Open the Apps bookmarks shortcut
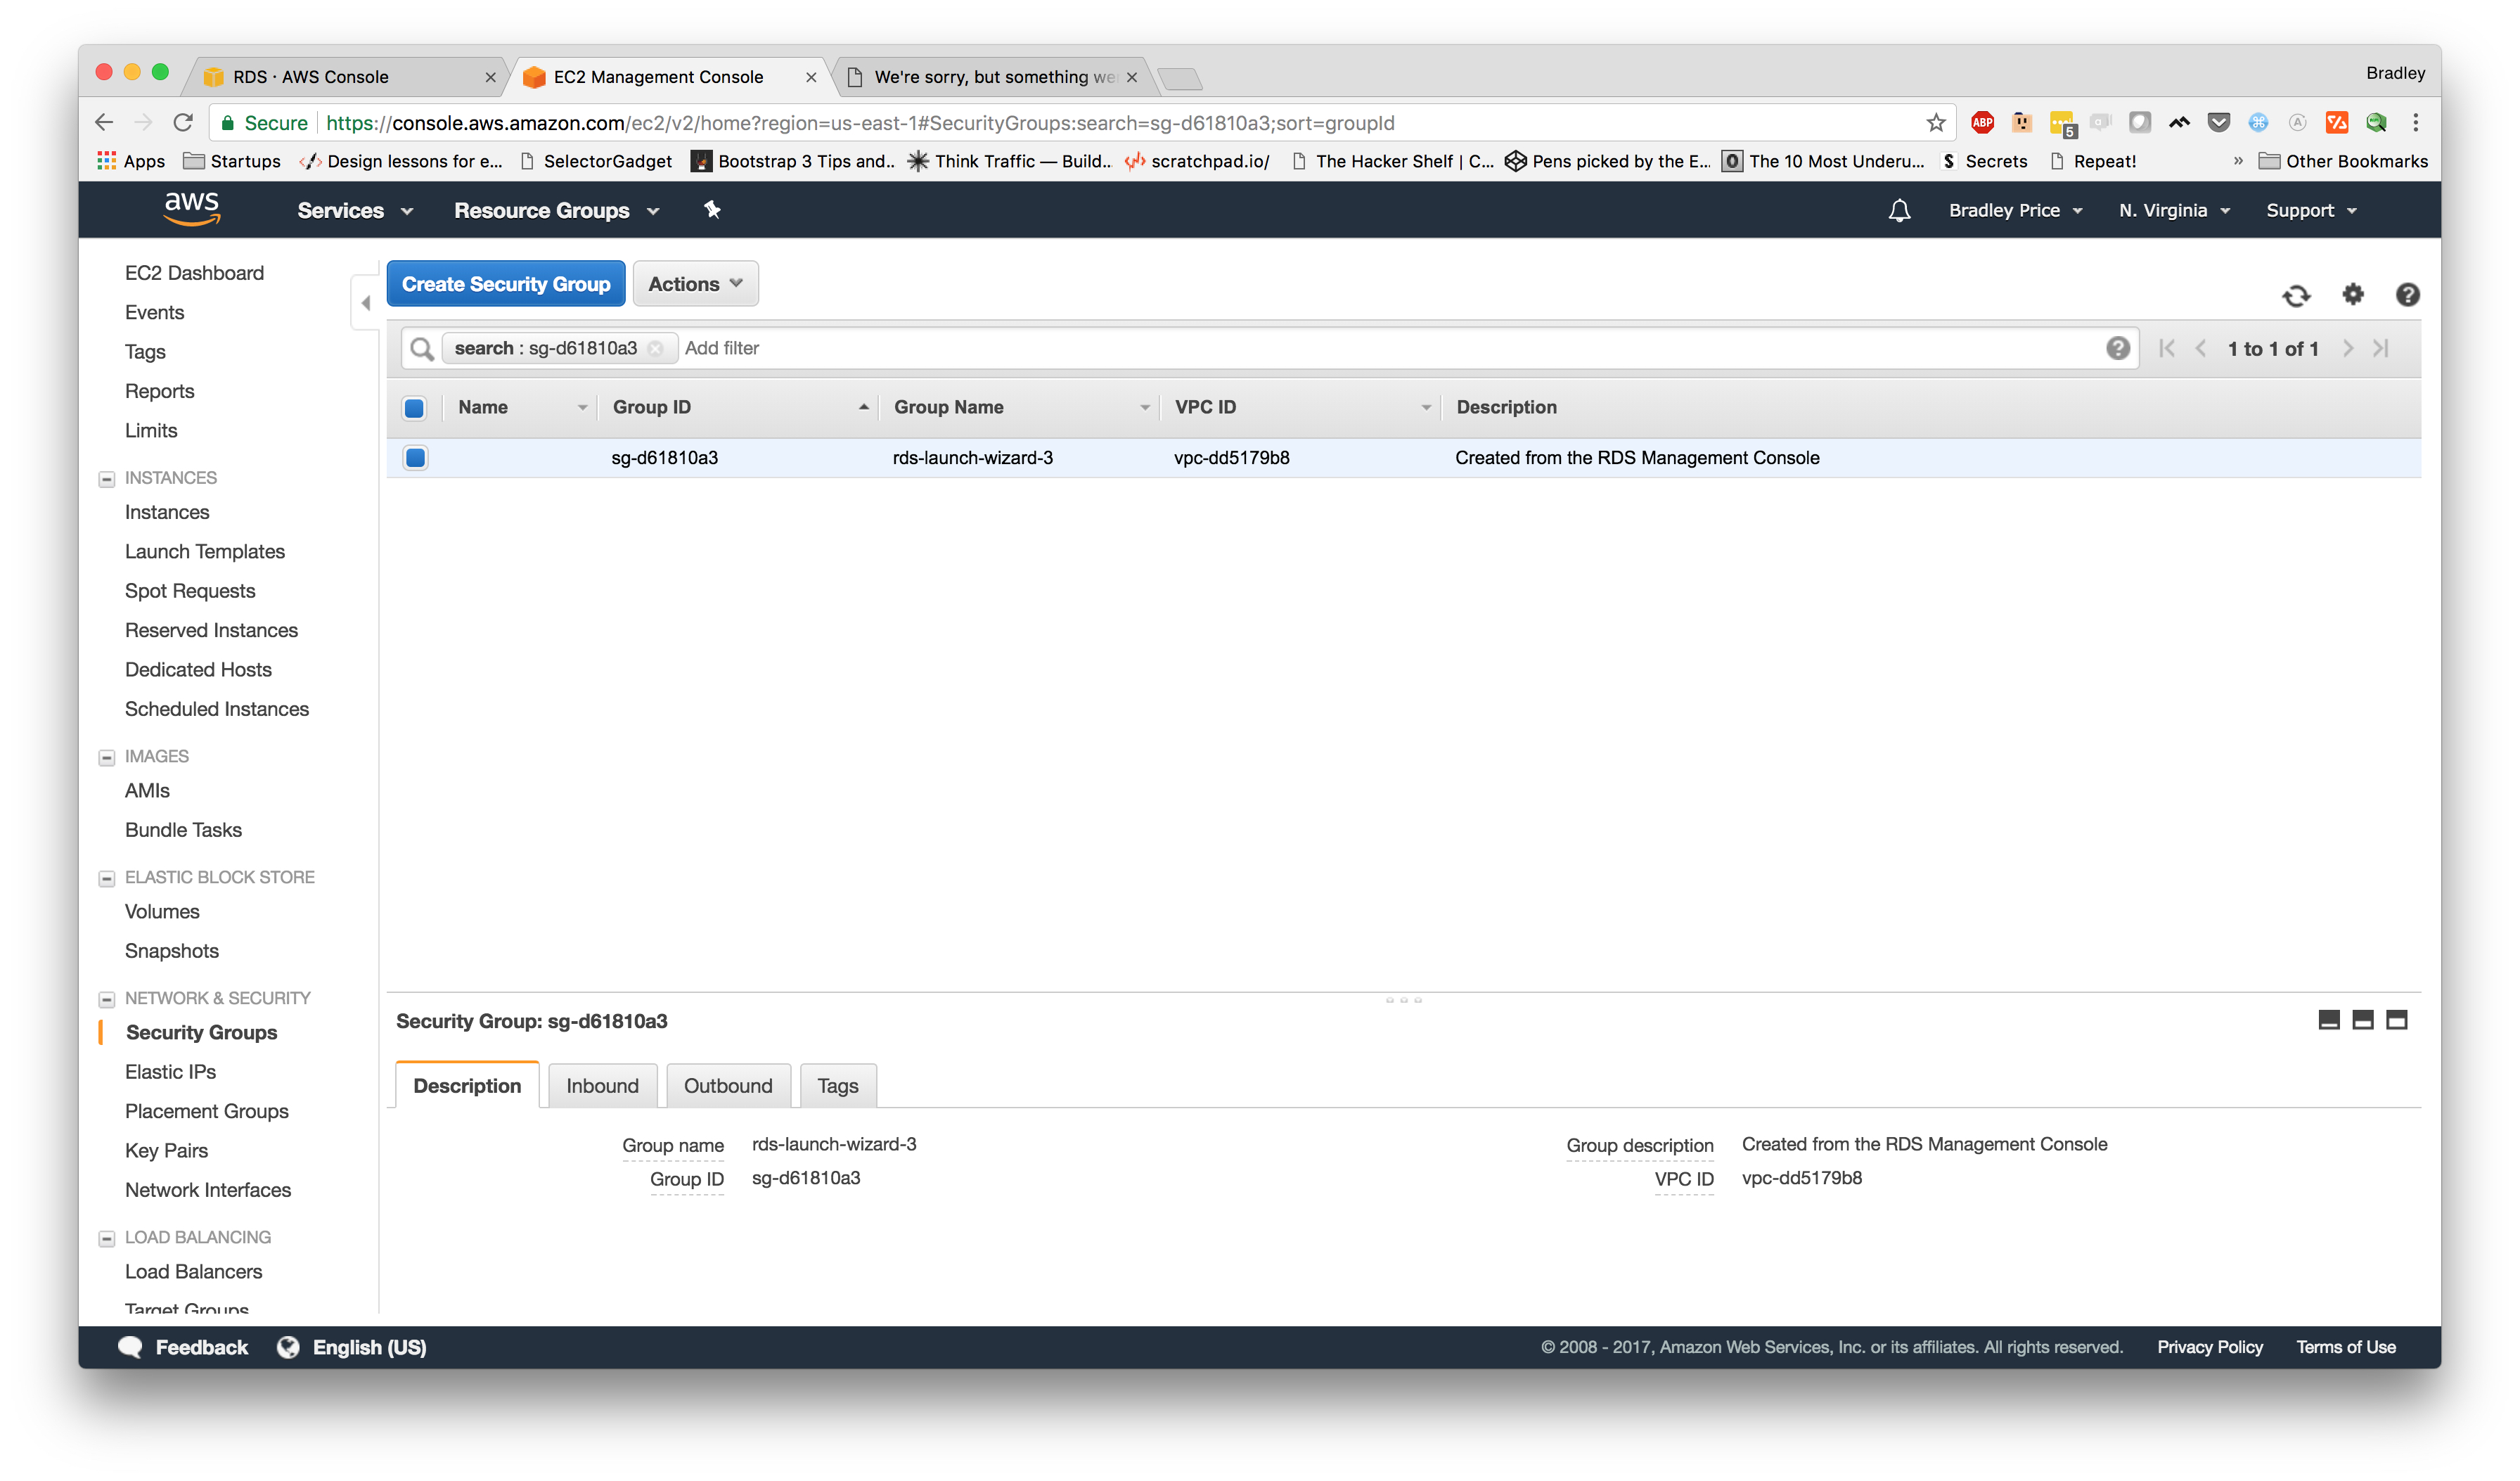This screenshot has height=1481, width=2520. [x=131, y=161]
